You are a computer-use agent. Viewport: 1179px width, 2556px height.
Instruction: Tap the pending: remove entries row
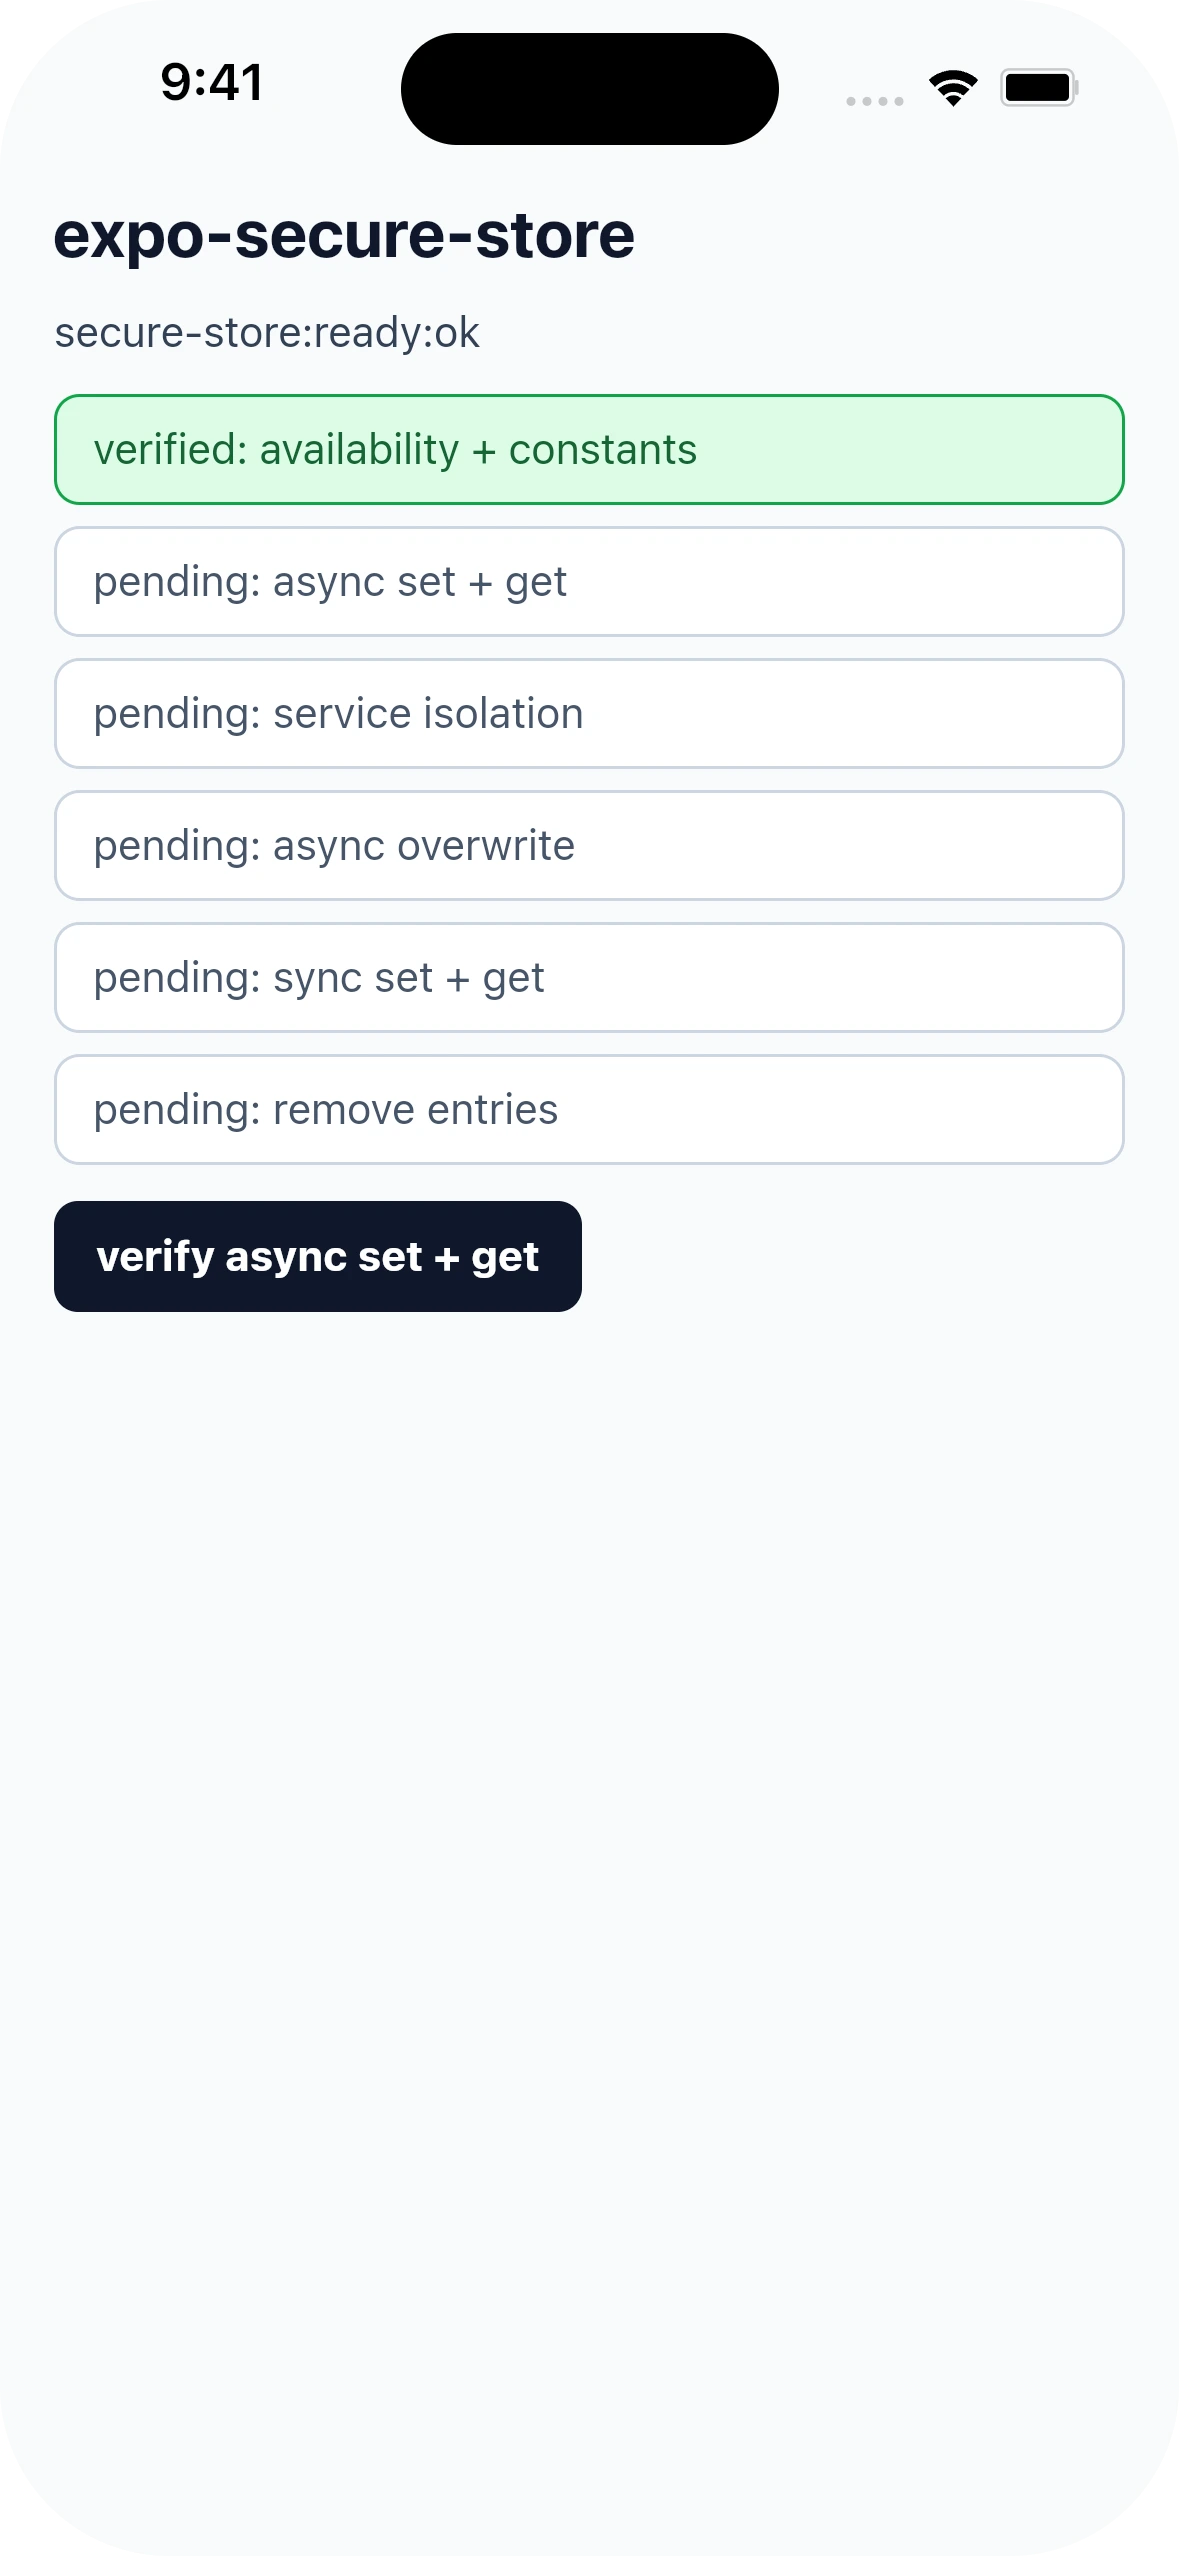tap(589, 1110)
